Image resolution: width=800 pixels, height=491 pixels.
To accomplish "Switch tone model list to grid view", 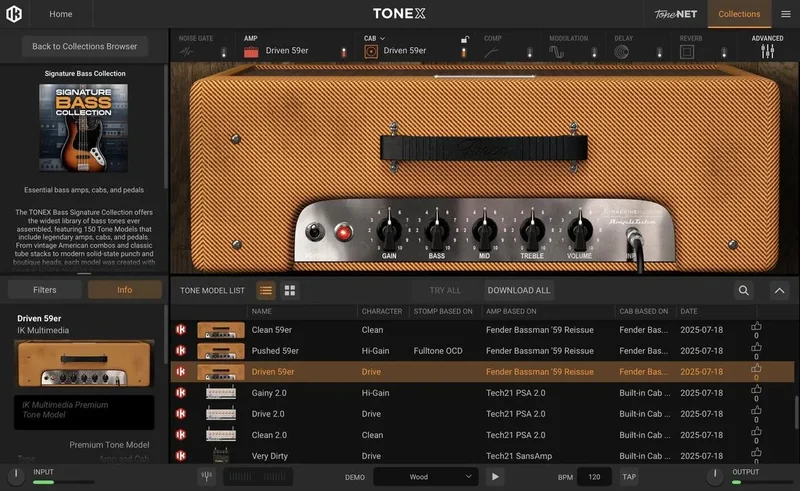I will point(290,290).
